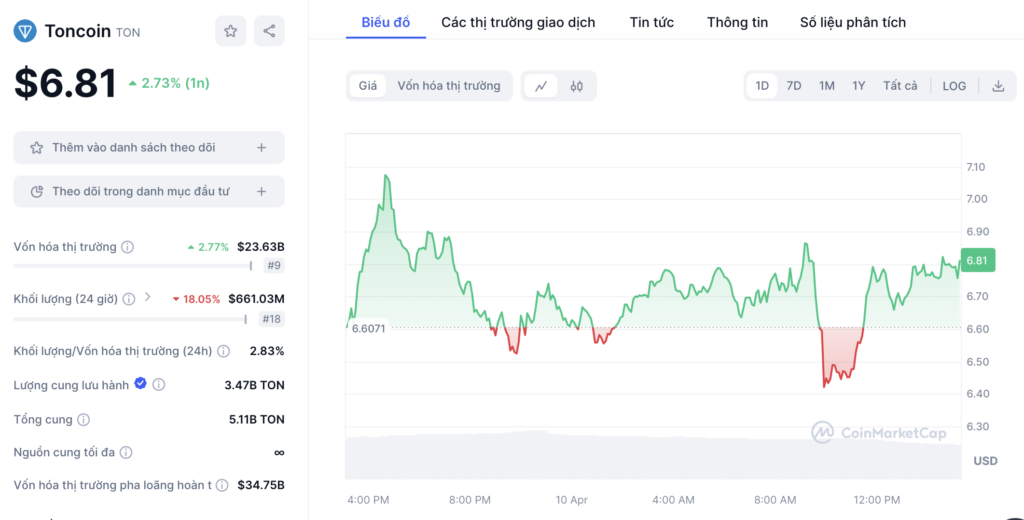
Task: Click the $661.03M volume value
Action: (x=256, y=299)
